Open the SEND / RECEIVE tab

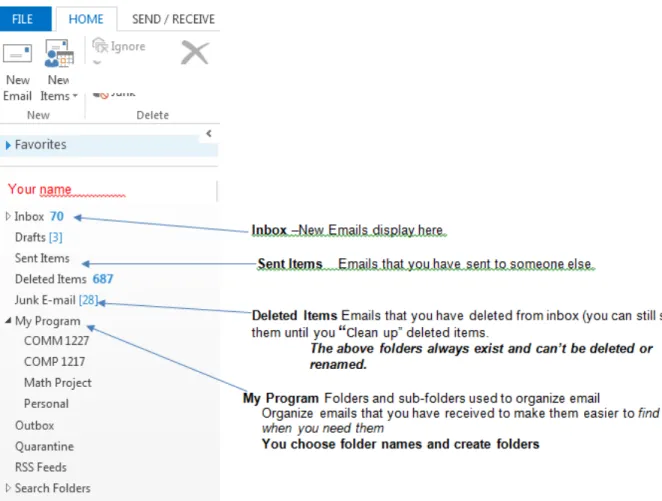[x=173, y=19]
